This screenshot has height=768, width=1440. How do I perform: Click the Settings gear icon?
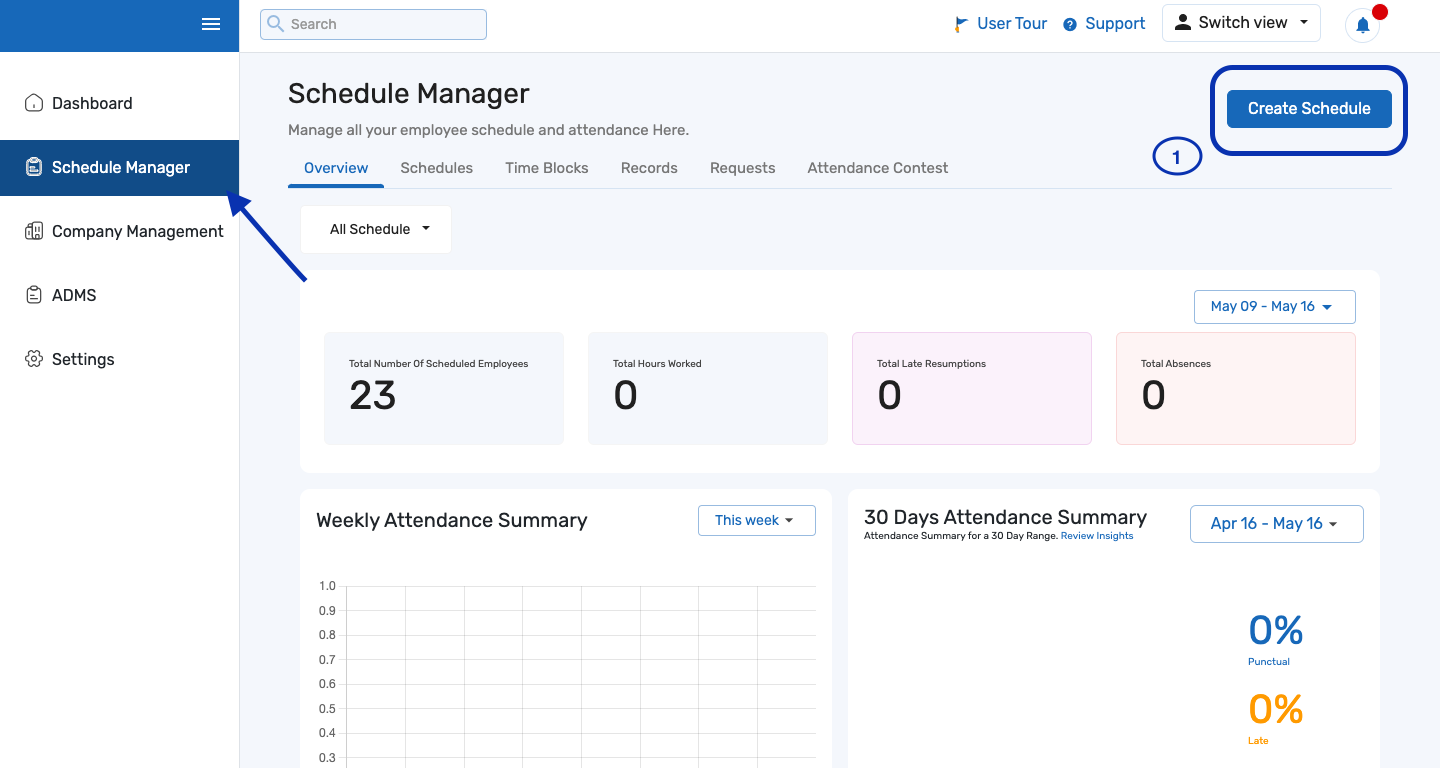(34, 359)
